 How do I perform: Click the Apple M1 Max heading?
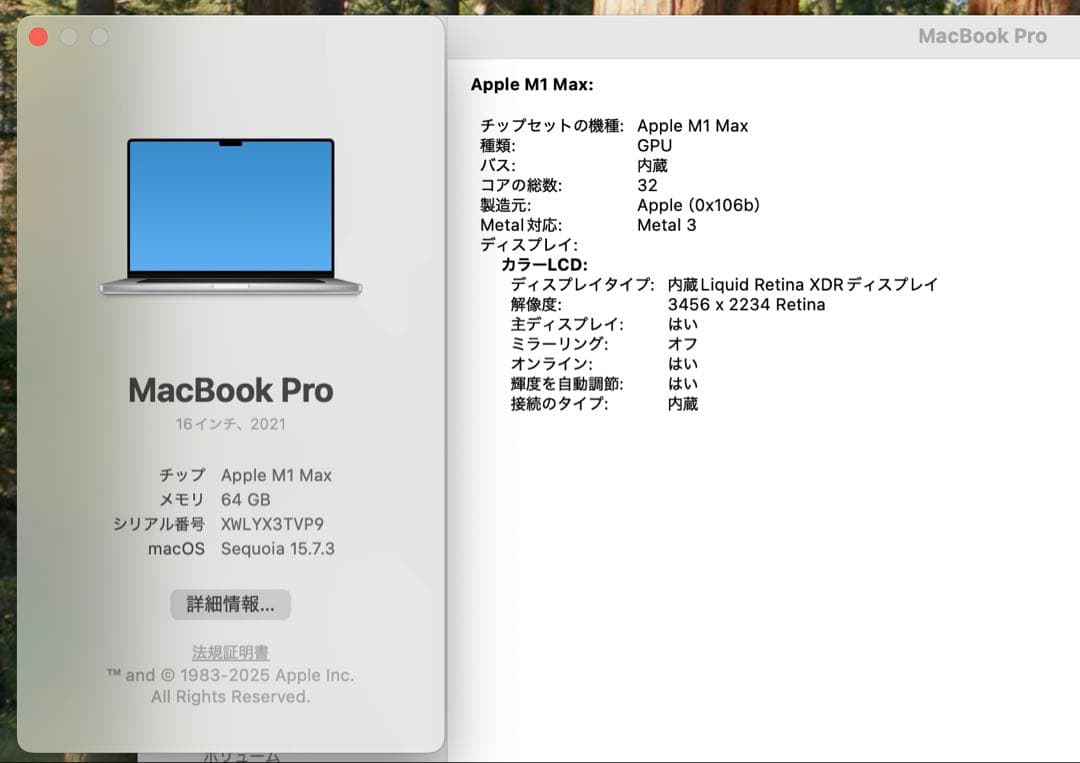click(x=530, y=85)
